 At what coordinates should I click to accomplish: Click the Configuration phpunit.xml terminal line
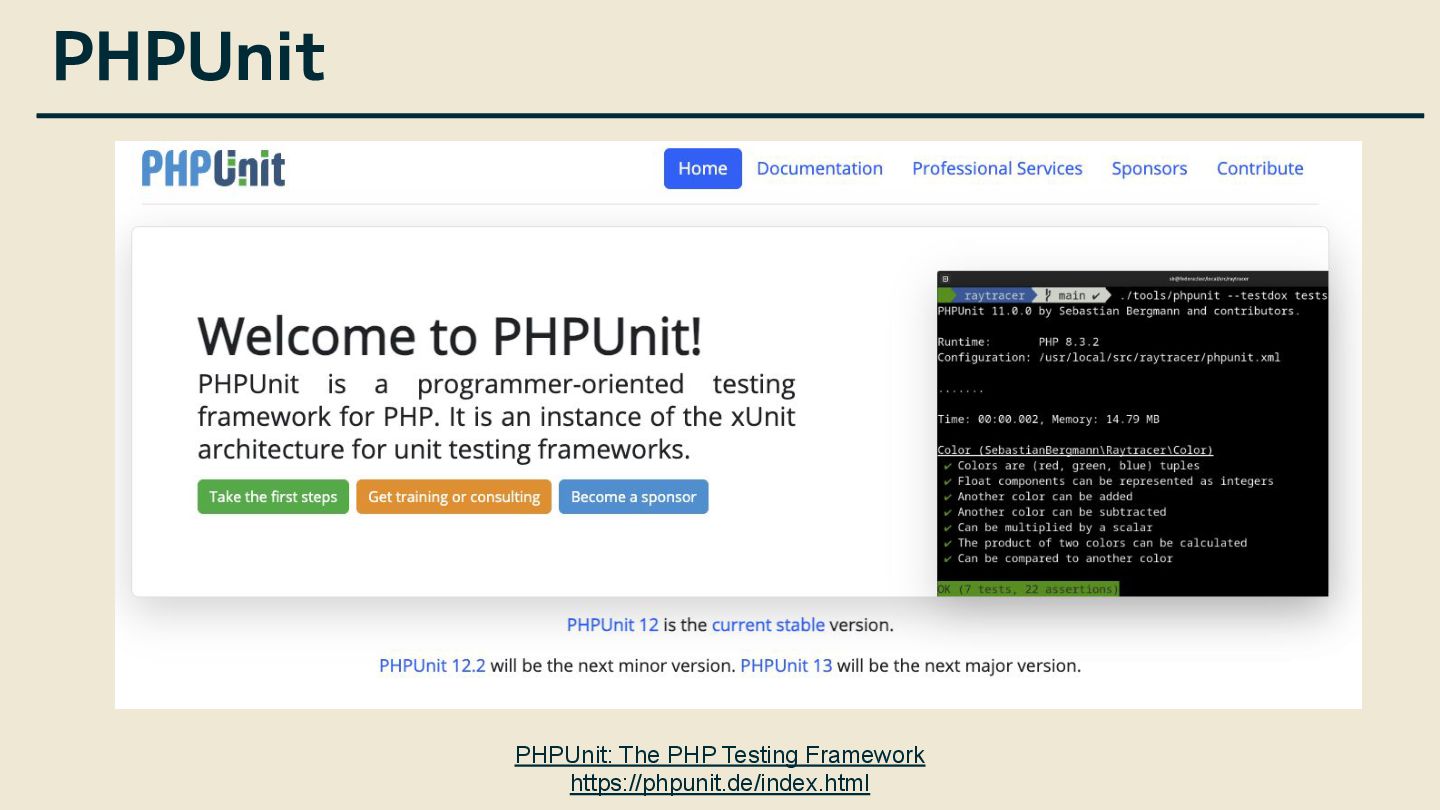(1108, 357)
